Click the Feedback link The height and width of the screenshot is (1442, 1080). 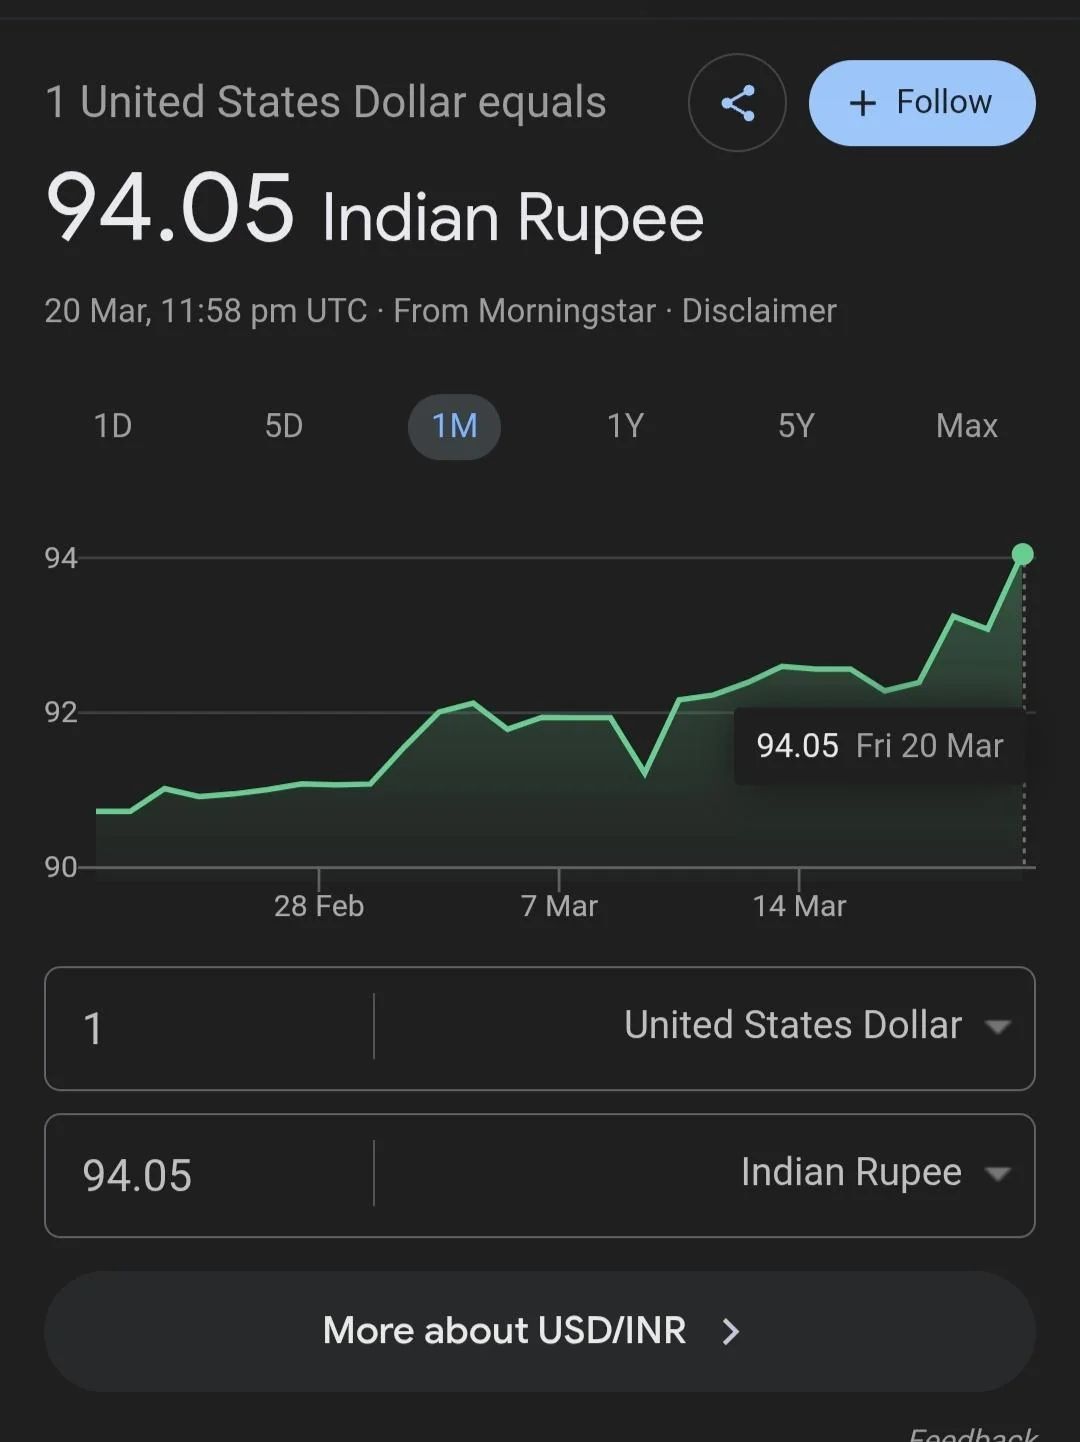[x=972, y=1434]
